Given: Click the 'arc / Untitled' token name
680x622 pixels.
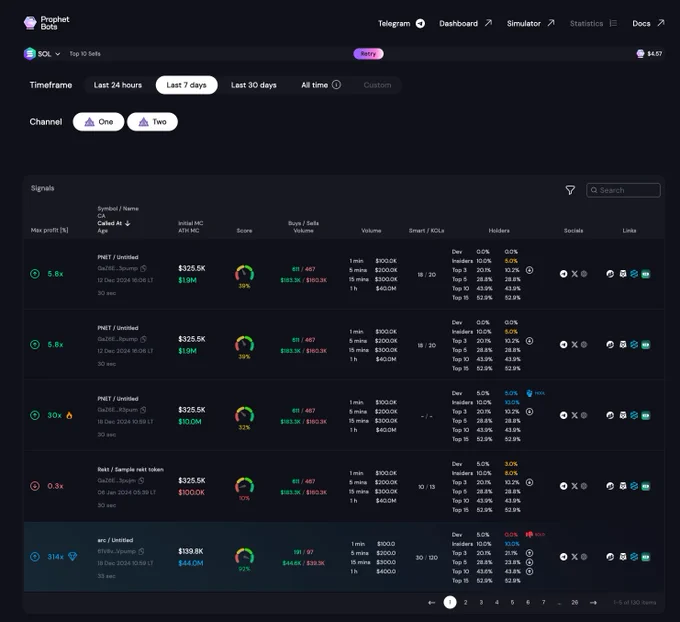Looking at the screenshot, I should (x=115, y=540).
